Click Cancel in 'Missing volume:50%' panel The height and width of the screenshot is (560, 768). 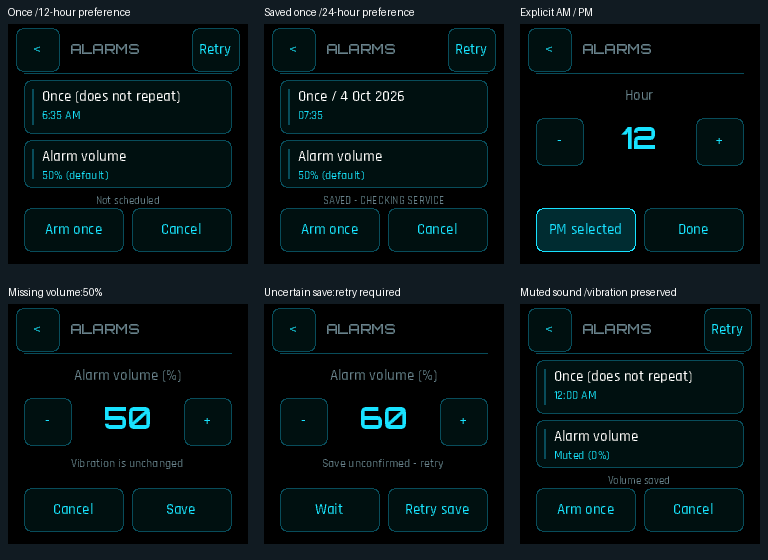click(74, 510)
